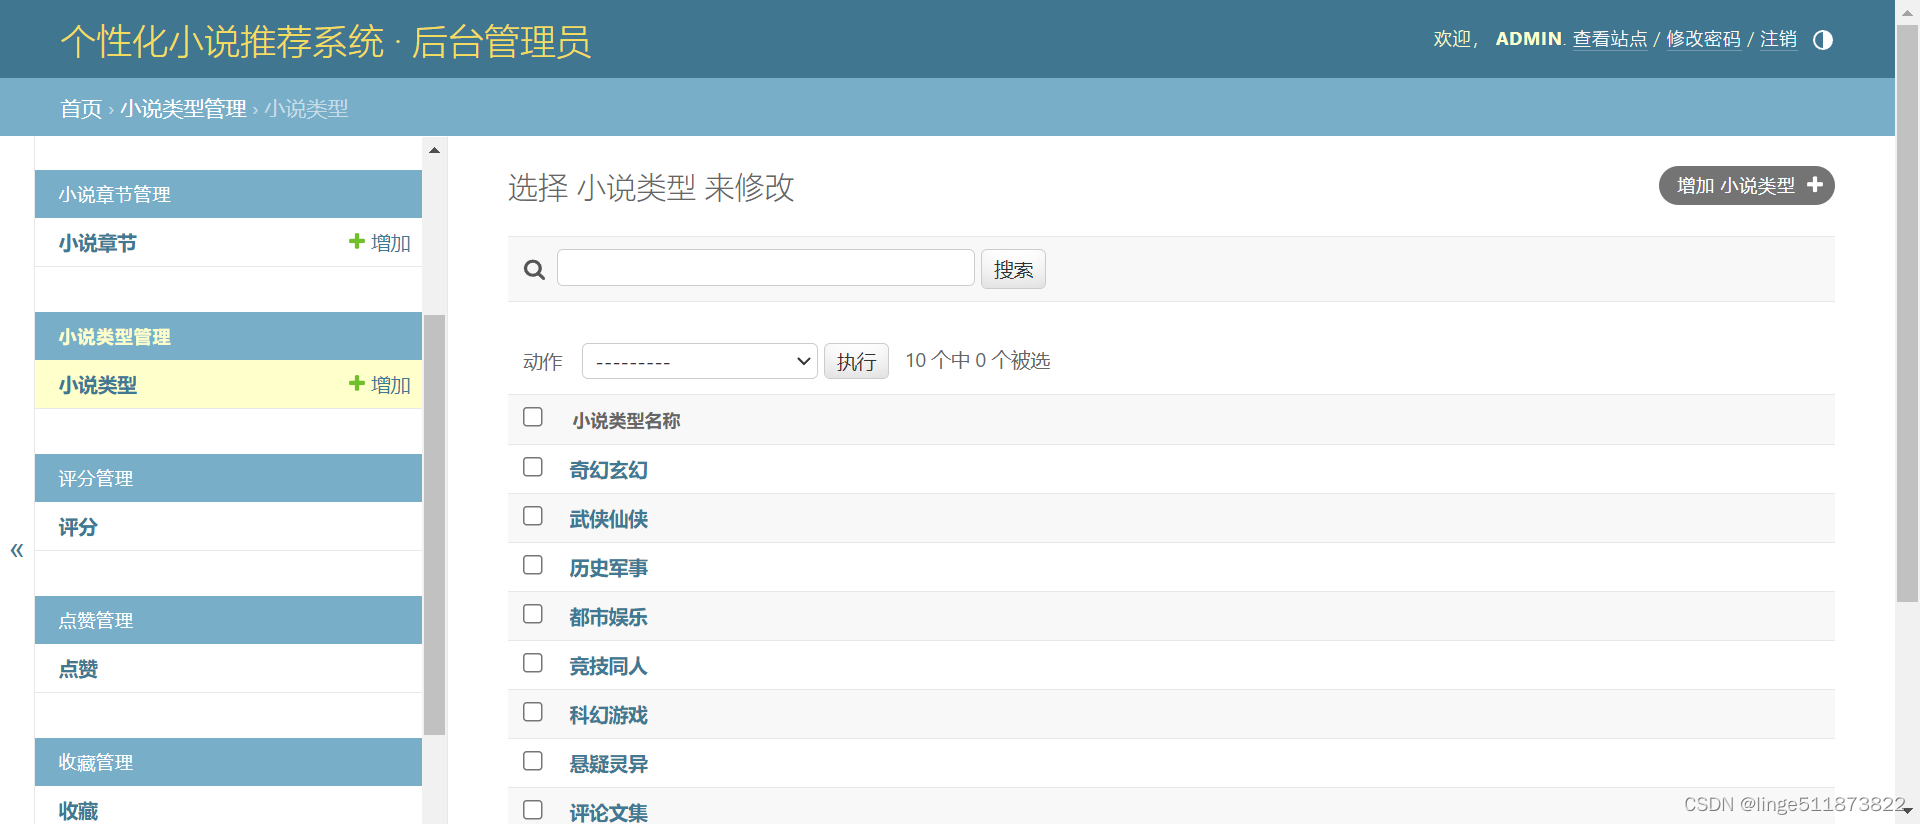Open 小说类型管理 section in sidebar
Viewport: 1920px width, 824px height.
coord(114,337)
